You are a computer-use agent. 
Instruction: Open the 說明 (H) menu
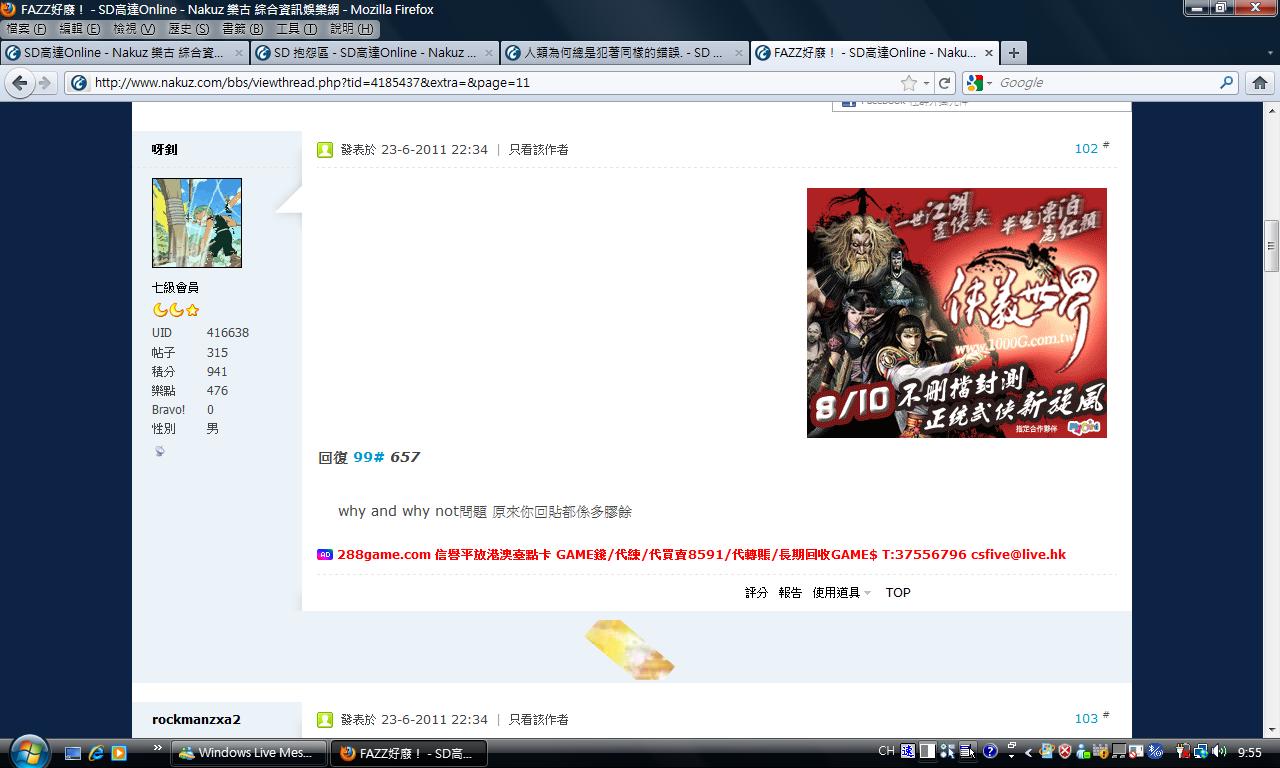tap(351, 29)
